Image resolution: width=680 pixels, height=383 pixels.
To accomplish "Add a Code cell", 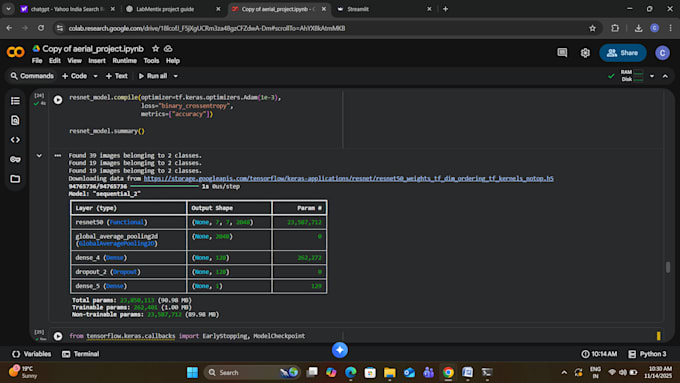I will tap(75, 76).
